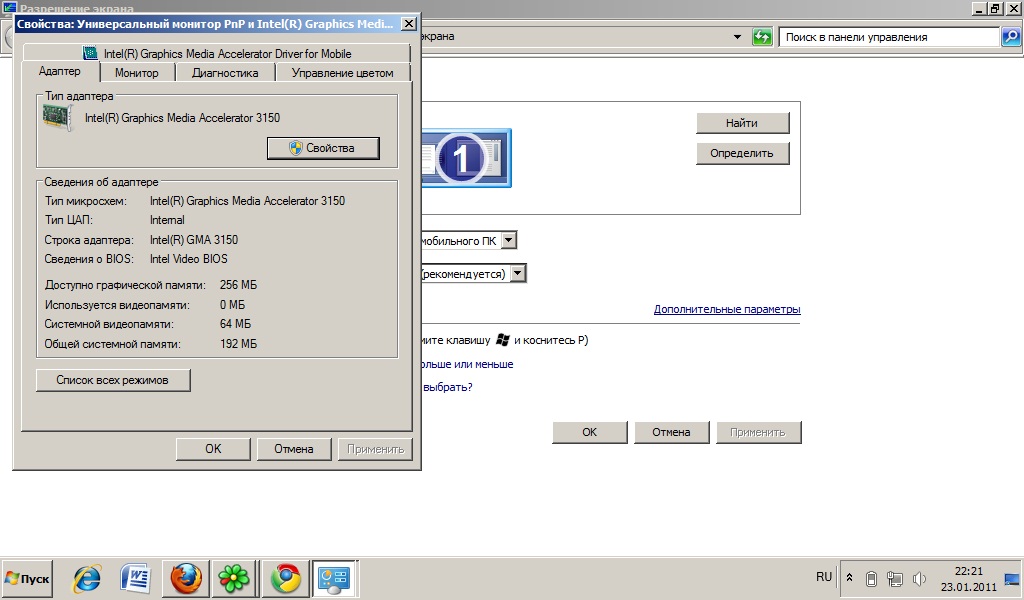Click the search magnifier icon
1024x600 pixels.
[1011, 37]
